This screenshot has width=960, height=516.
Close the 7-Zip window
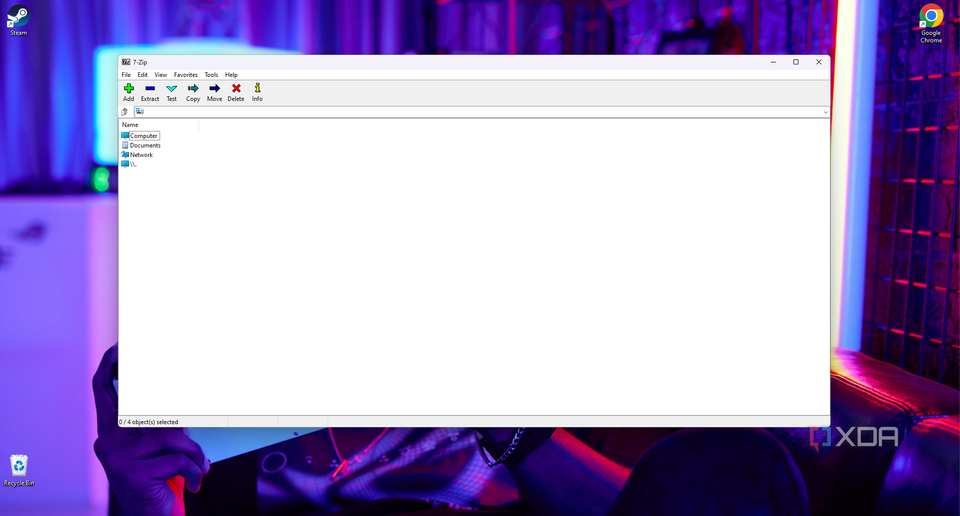point(819,62)
